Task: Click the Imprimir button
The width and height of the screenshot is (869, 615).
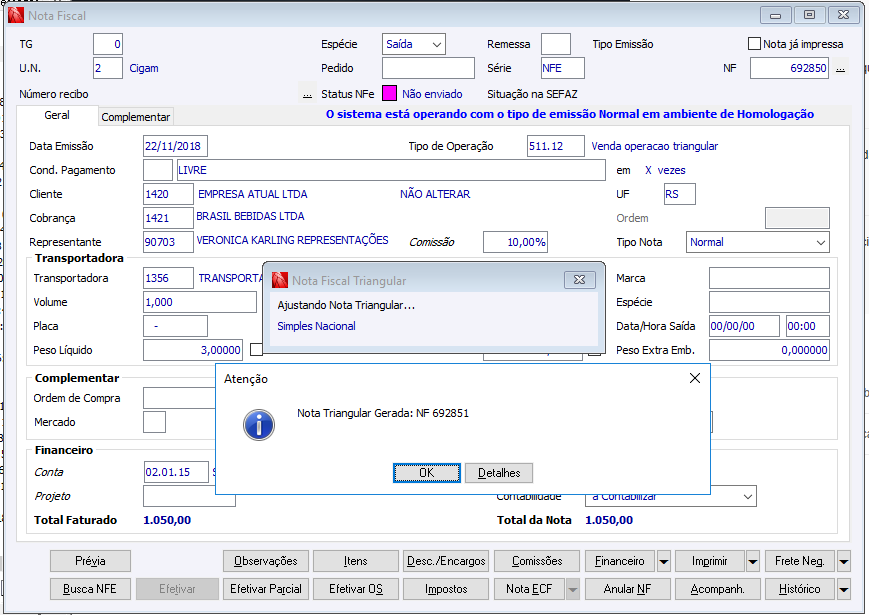Action: (x=709, y=561)
